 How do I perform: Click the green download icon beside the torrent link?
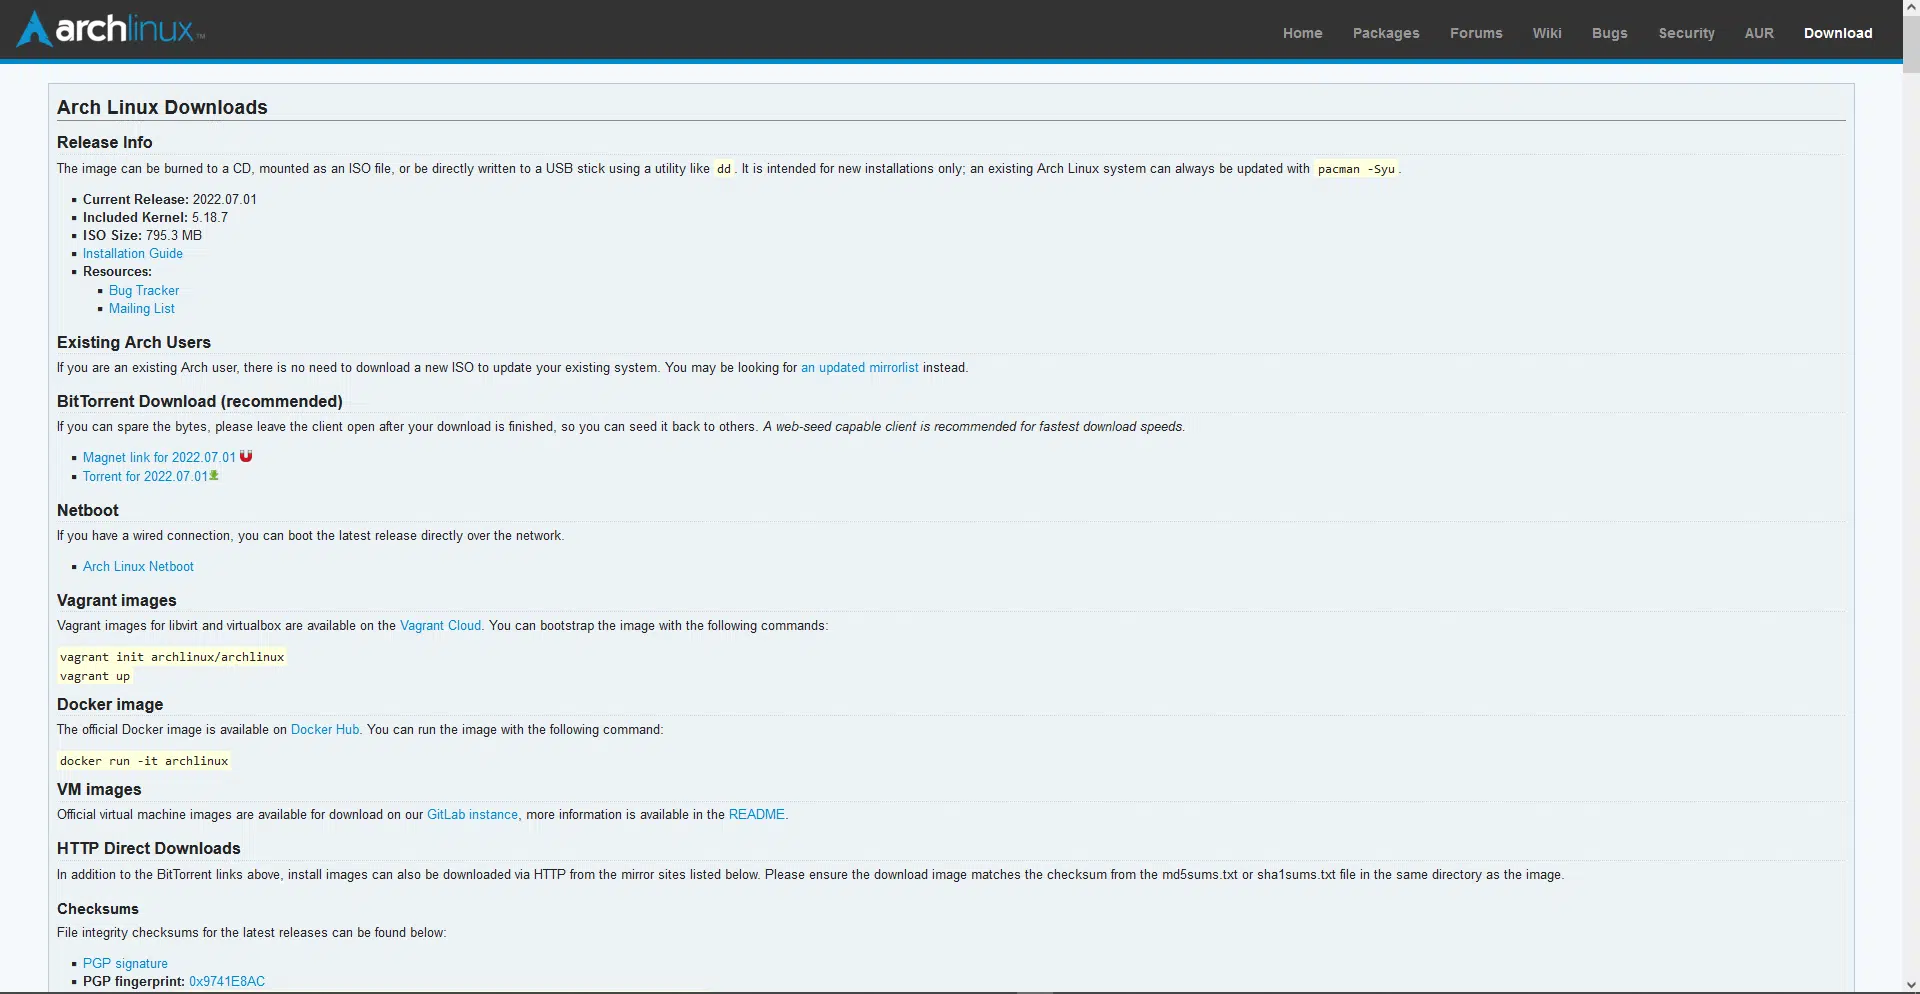214,476
